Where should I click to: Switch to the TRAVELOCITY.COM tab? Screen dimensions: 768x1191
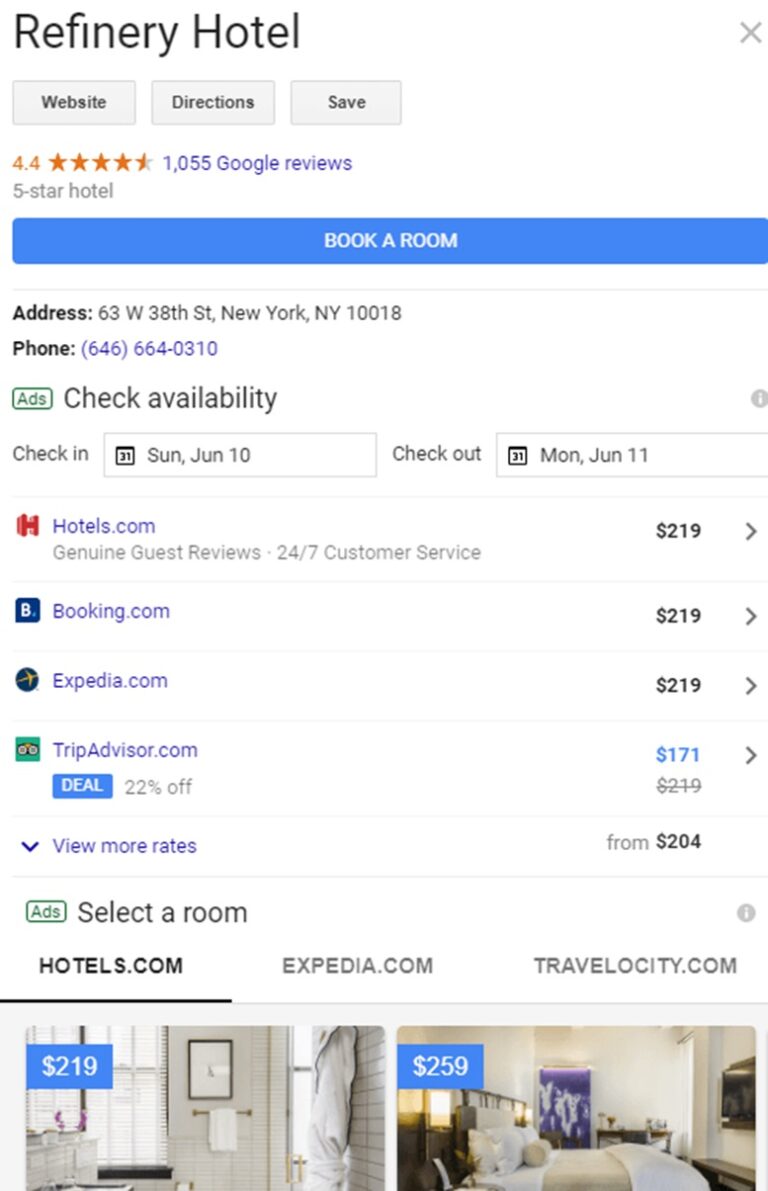pyautogui.click(x=634, y=966)
